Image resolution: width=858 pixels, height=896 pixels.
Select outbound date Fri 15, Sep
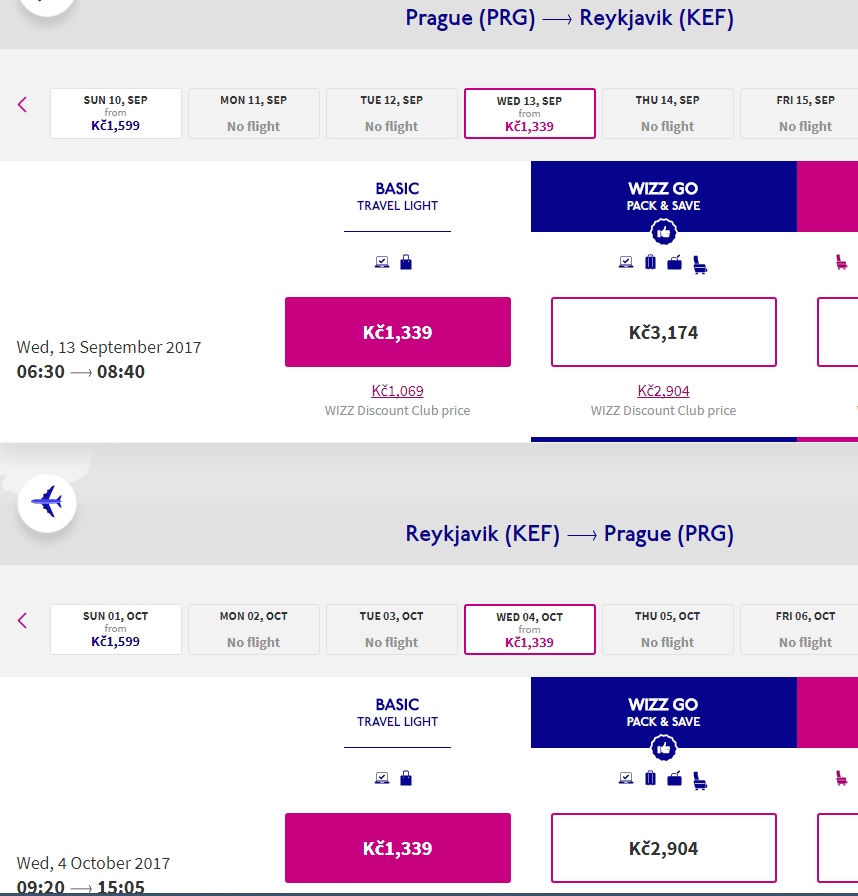coord(800,113)
